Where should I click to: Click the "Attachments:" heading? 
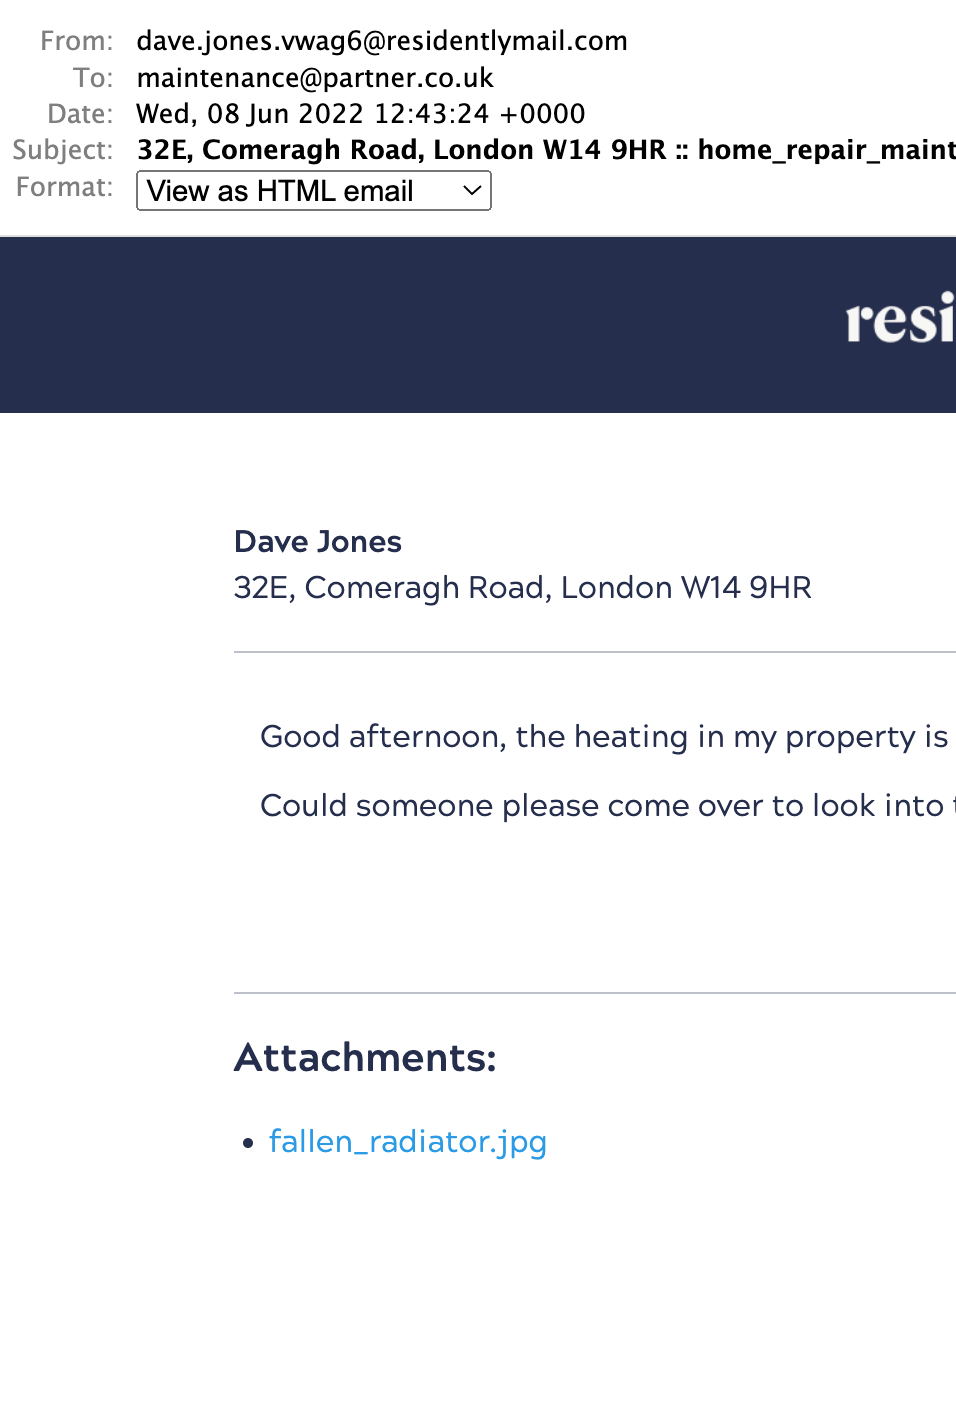click(x=365, y=1058)
